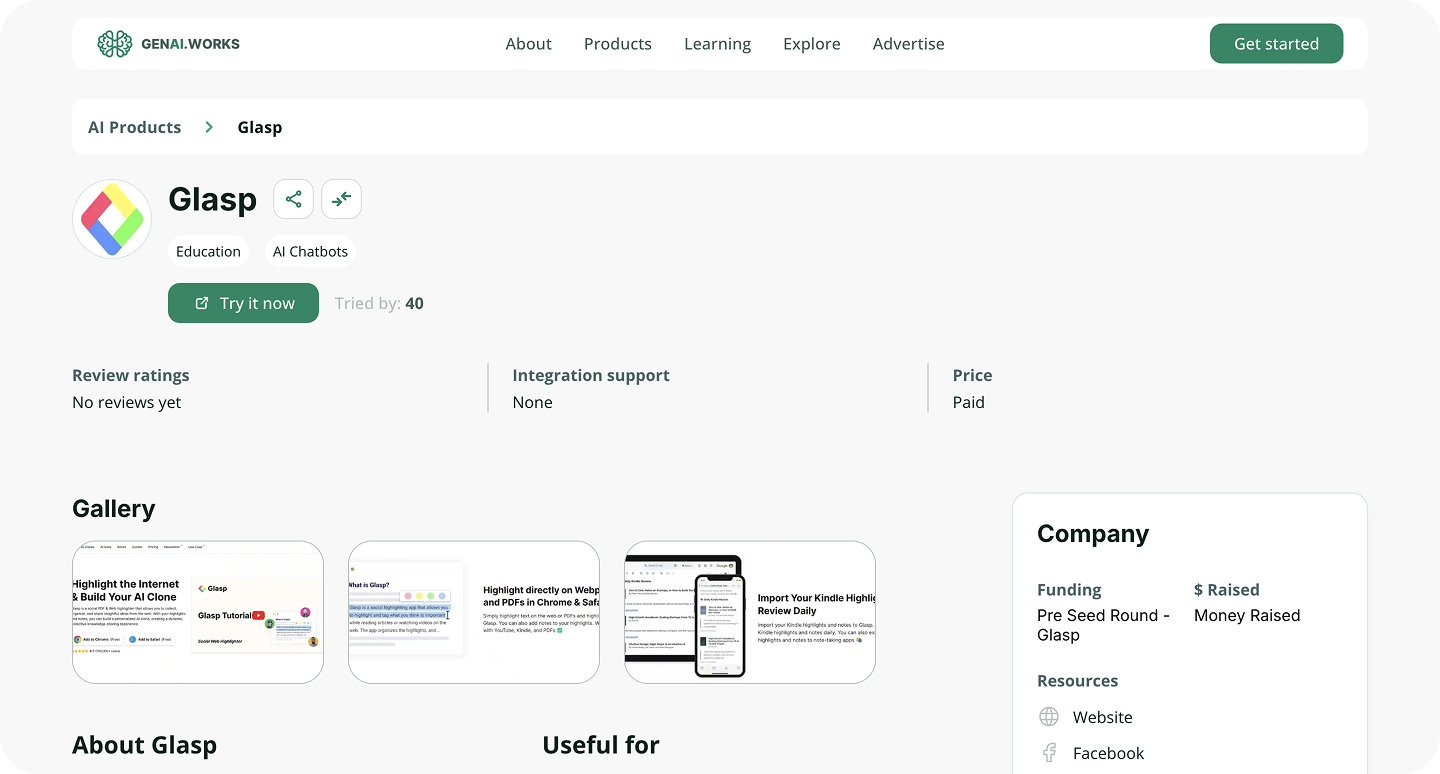The width and height of the screenshot is (1440, 774).
Task: Click the GenAI.Works brain logo
Action: point(115,44)
